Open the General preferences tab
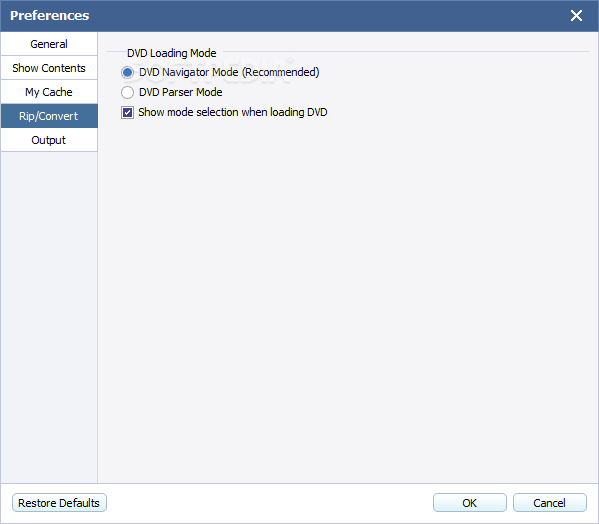This screenshot has height=524, width=599. click(49, 44)
